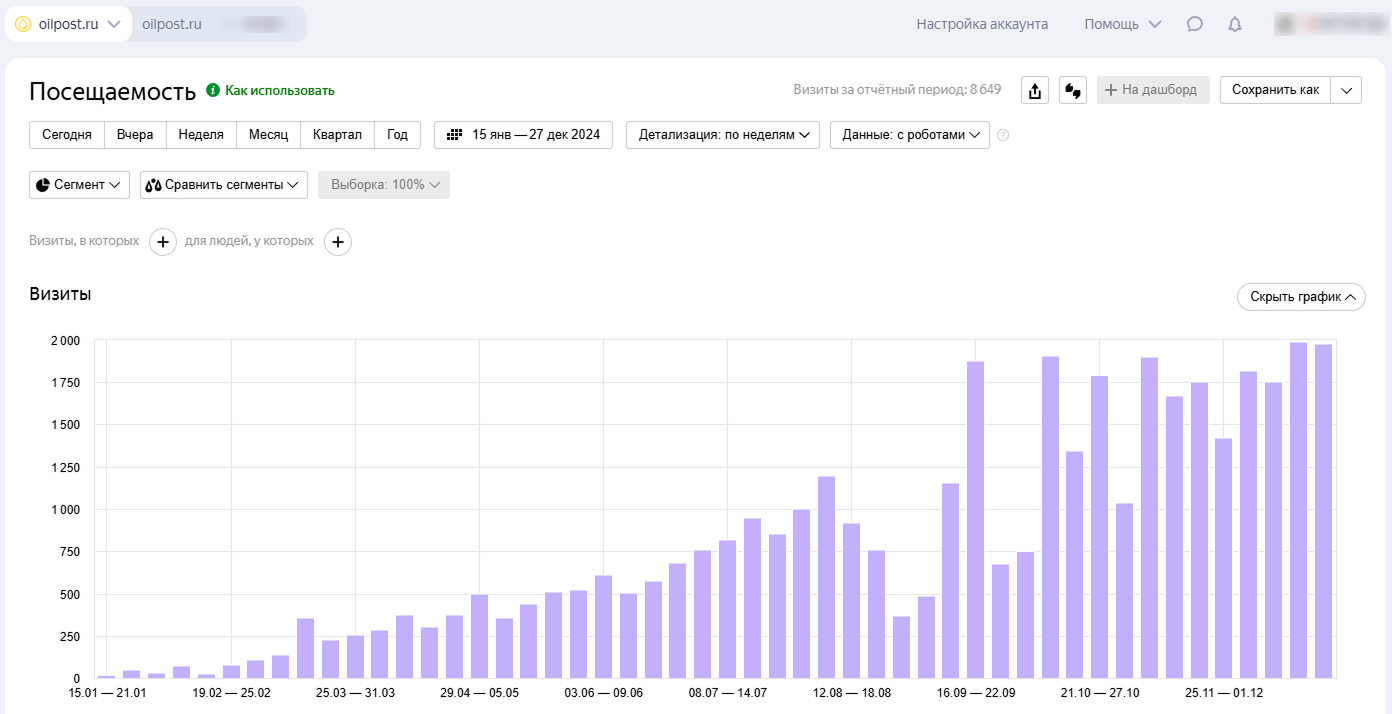Click the tallest bar near chart's right end
The image size is (1392, 714).
click(1298, 510)
